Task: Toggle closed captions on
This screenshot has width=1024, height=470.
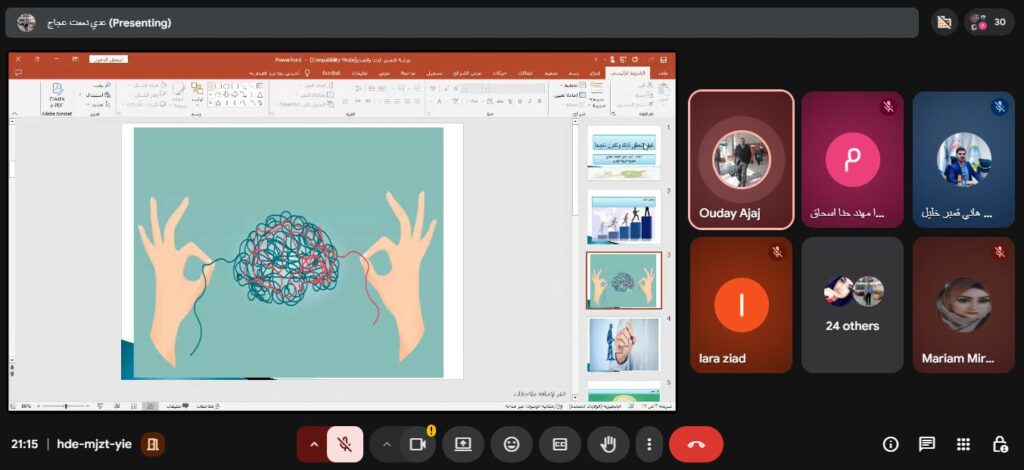Action: point(560,444)
